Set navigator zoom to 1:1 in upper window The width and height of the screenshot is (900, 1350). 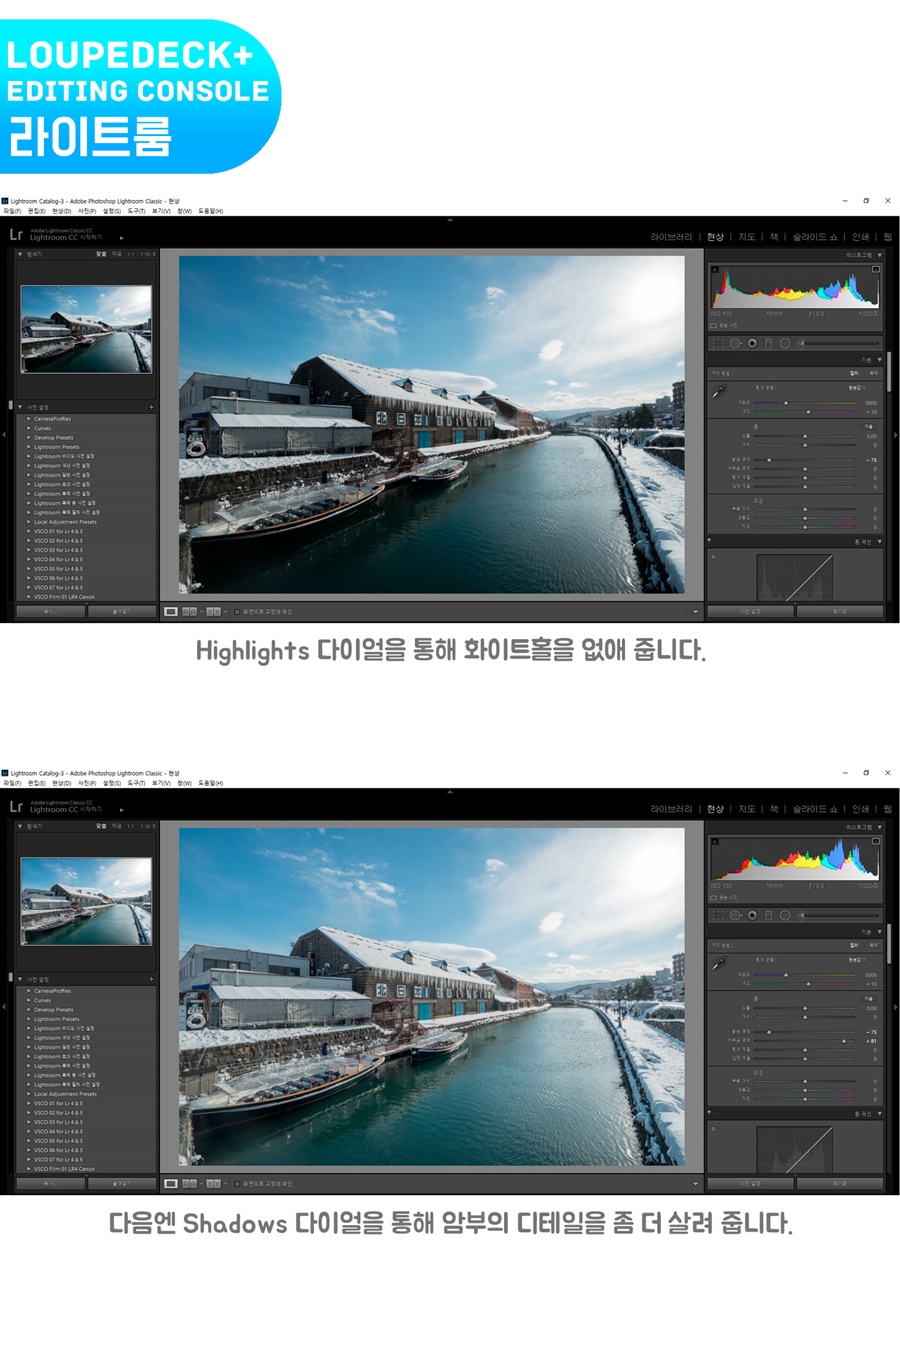pos(130,254)
